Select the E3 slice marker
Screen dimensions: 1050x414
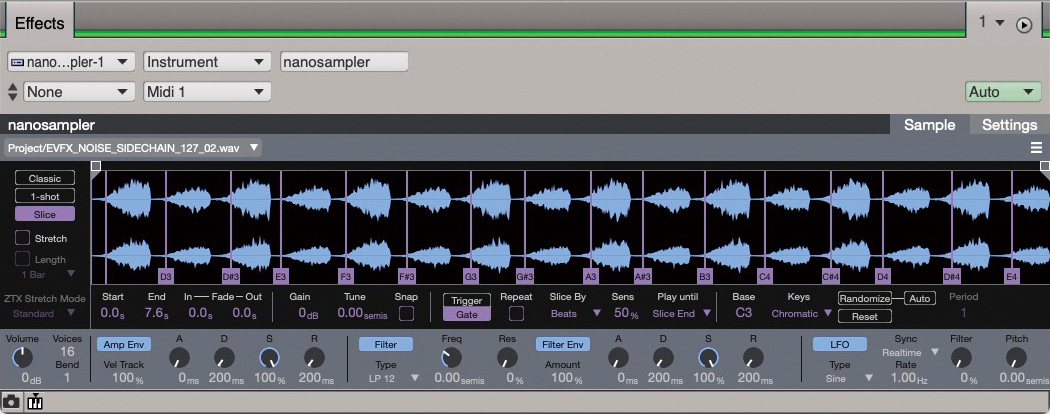coord(281,276)
